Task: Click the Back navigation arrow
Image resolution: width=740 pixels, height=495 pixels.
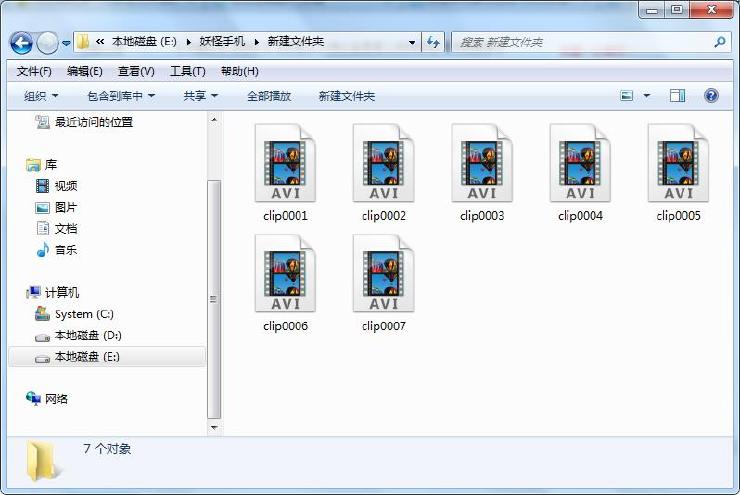Action: click(x=21, y=43)
